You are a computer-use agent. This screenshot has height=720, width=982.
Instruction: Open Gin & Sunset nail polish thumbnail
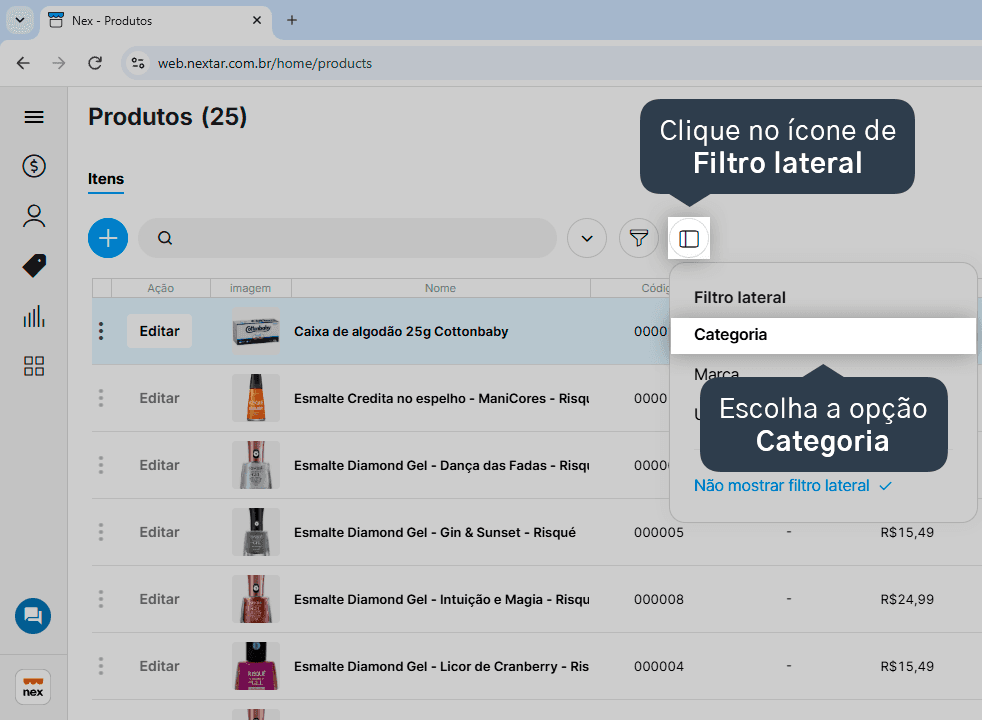click(x=256, y=532)
